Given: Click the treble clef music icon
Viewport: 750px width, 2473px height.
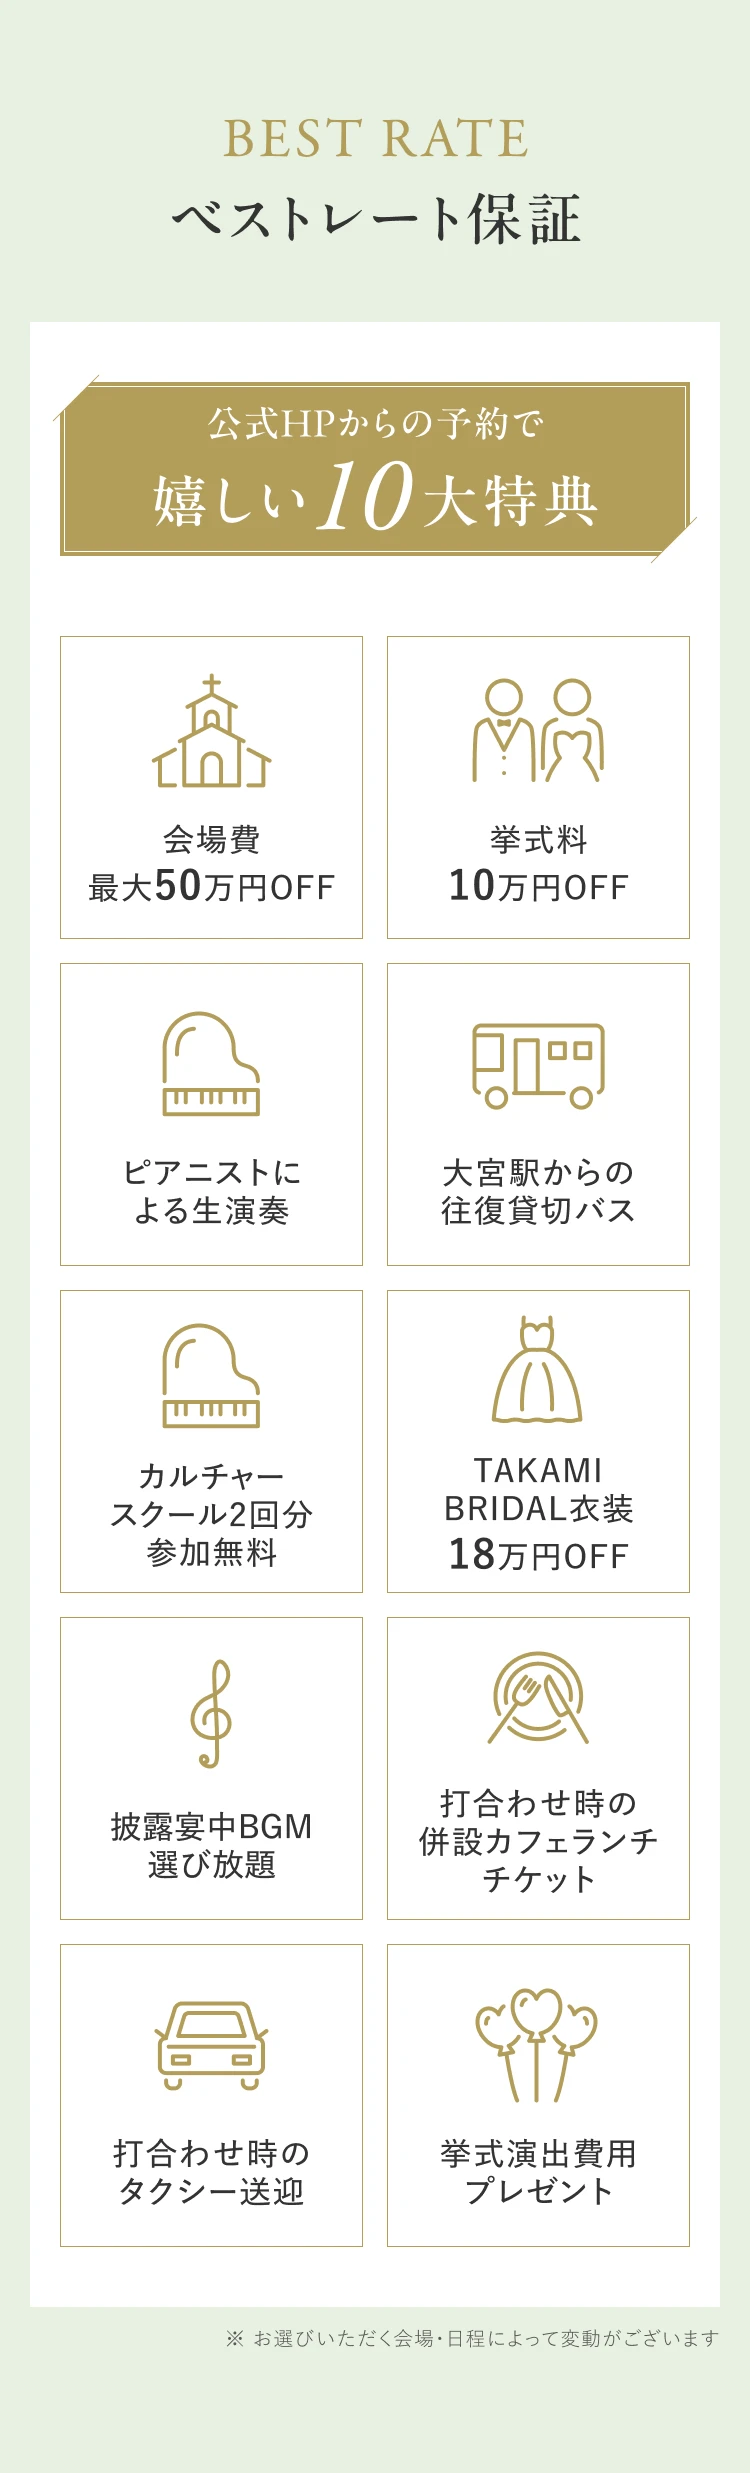Looking at the screenshot, I should 211,1713.
